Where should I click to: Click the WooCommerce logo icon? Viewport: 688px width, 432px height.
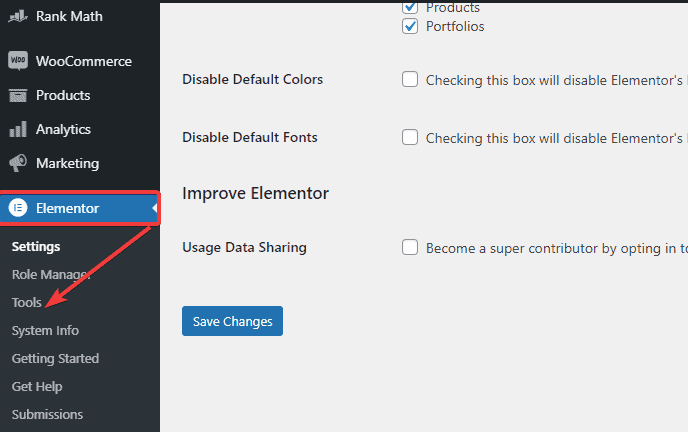tap(17, 61)
